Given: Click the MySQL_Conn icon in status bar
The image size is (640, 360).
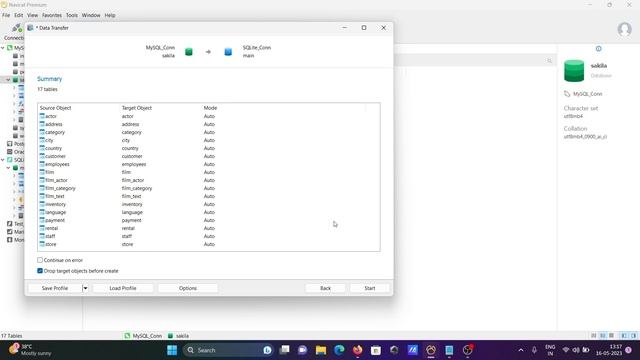Looking at the screenshot, I should pyautogui.click(x=127, y=336).
